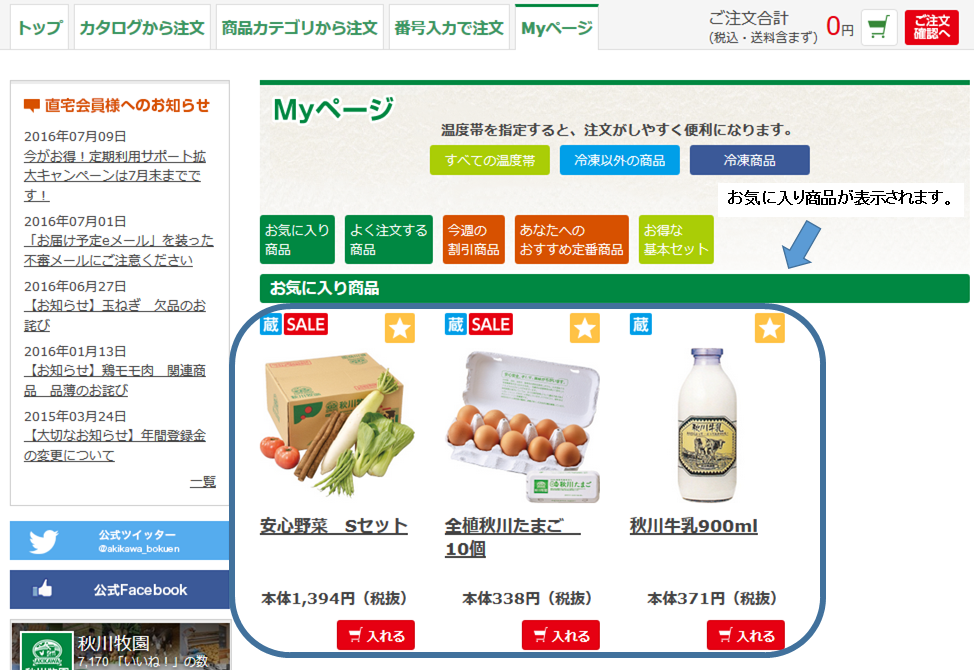Click the SALE badge on 全植秋川たまご
974x670 pixels.
pos(491,324)
